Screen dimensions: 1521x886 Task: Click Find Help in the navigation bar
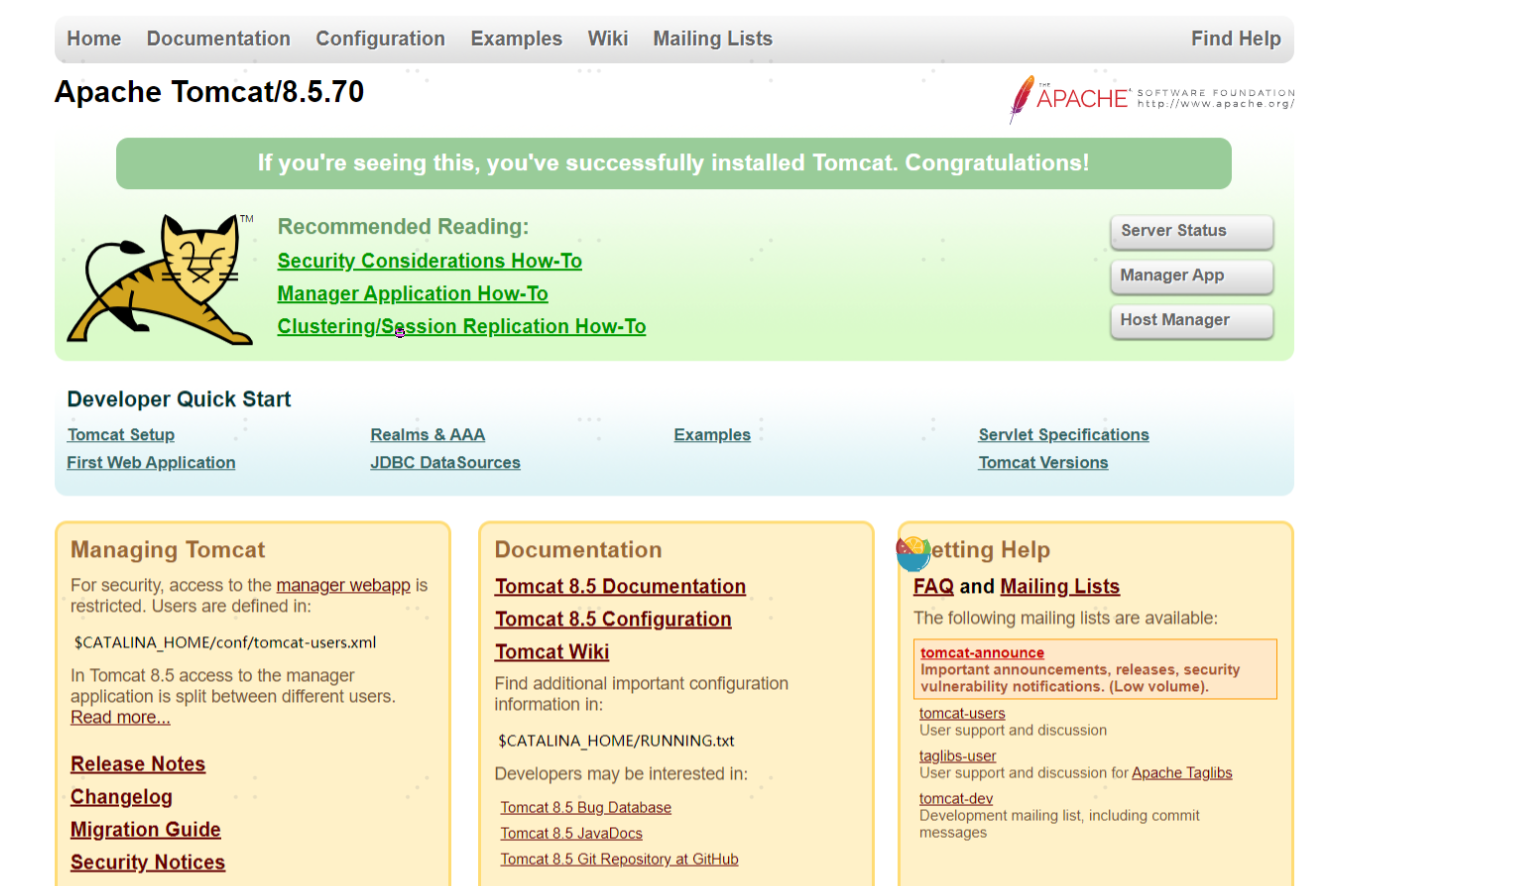coord(1236,39)
